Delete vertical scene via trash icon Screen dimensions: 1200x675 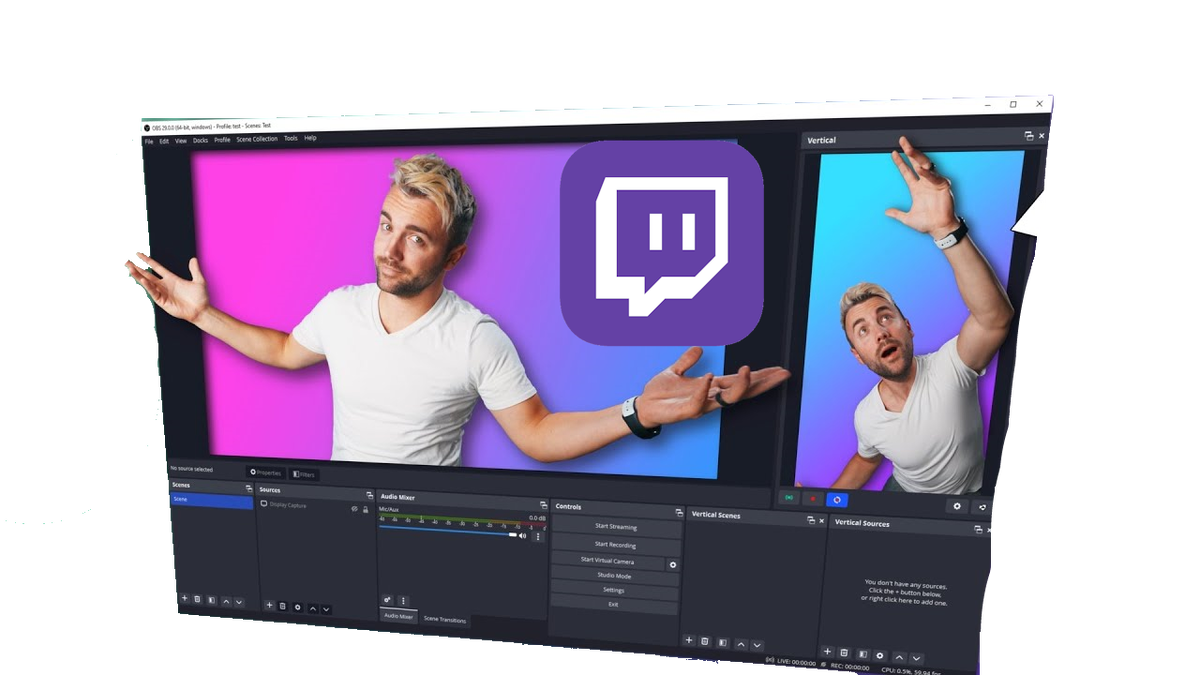point(705,641)
